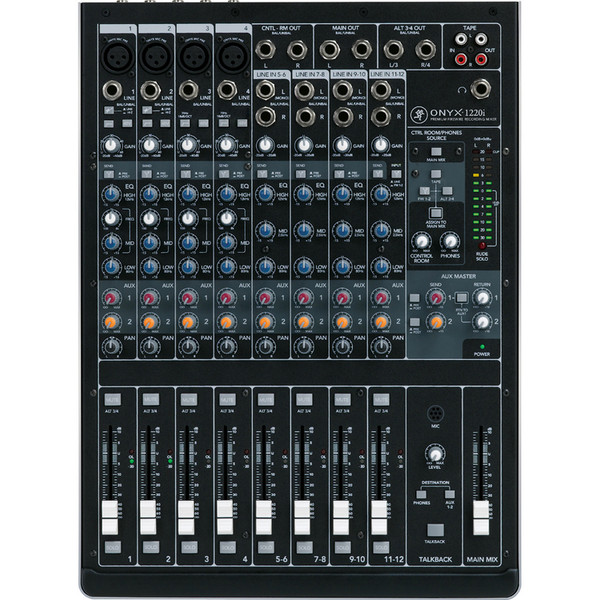Click the AUX MASTER SEND 1 knob

436,298
